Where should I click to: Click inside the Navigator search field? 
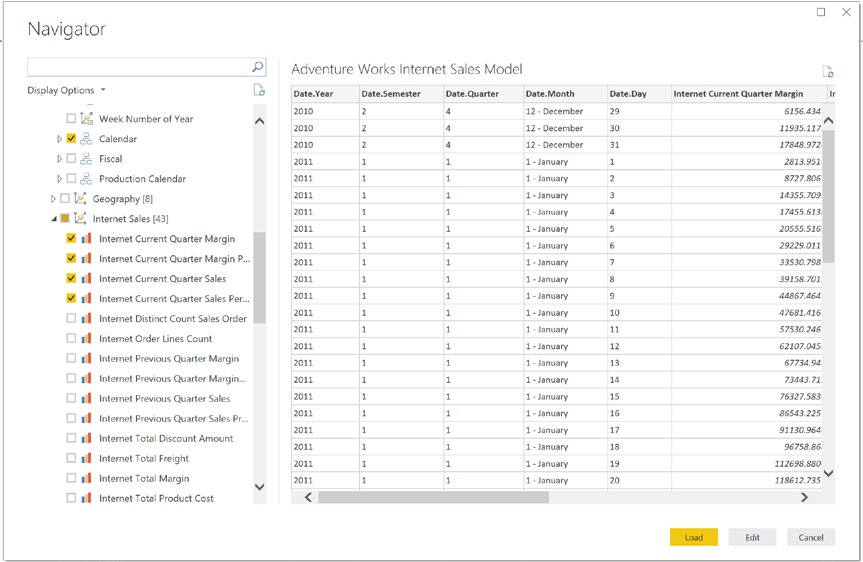[139, 67]
